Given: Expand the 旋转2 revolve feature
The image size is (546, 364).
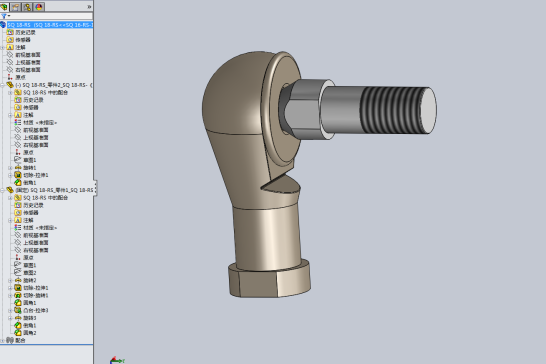Looking at the screenshot, I should click(10, 280).
